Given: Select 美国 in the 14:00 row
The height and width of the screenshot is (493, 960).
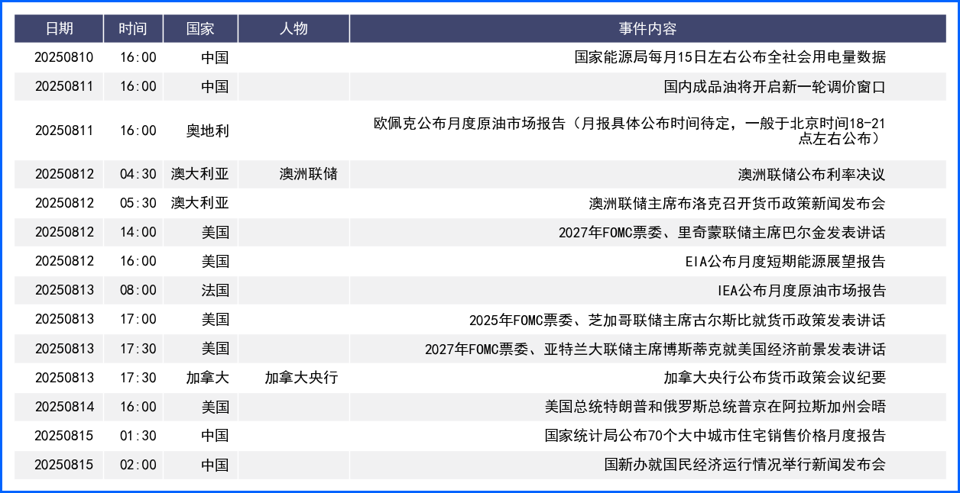Looking at the screenshot, I should 215,232.
